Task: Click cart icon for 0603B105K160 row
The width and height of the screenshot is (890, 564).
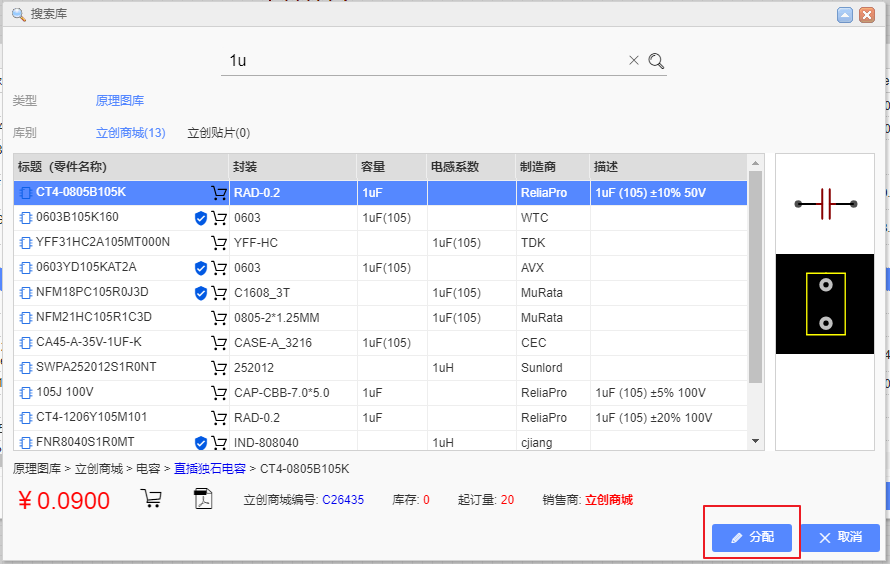Action: (x=219, y=218)
